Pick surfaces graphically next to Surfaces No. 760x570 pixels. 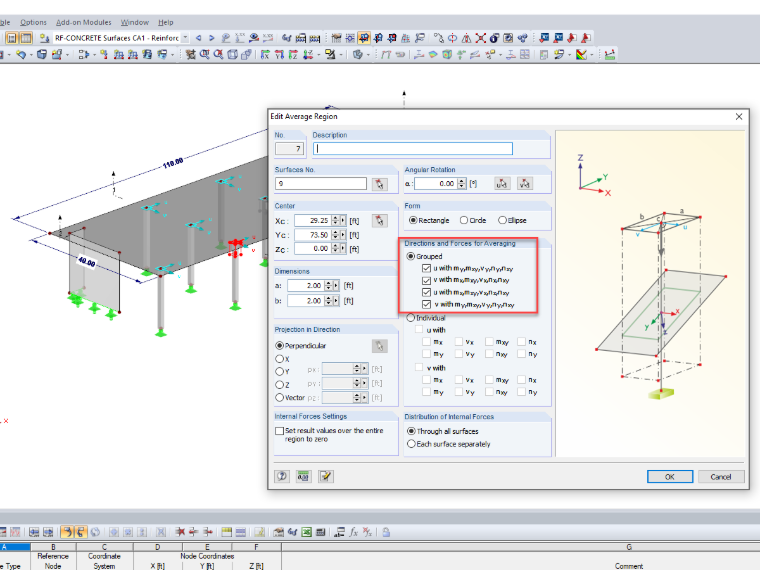[x=380, y=184]
